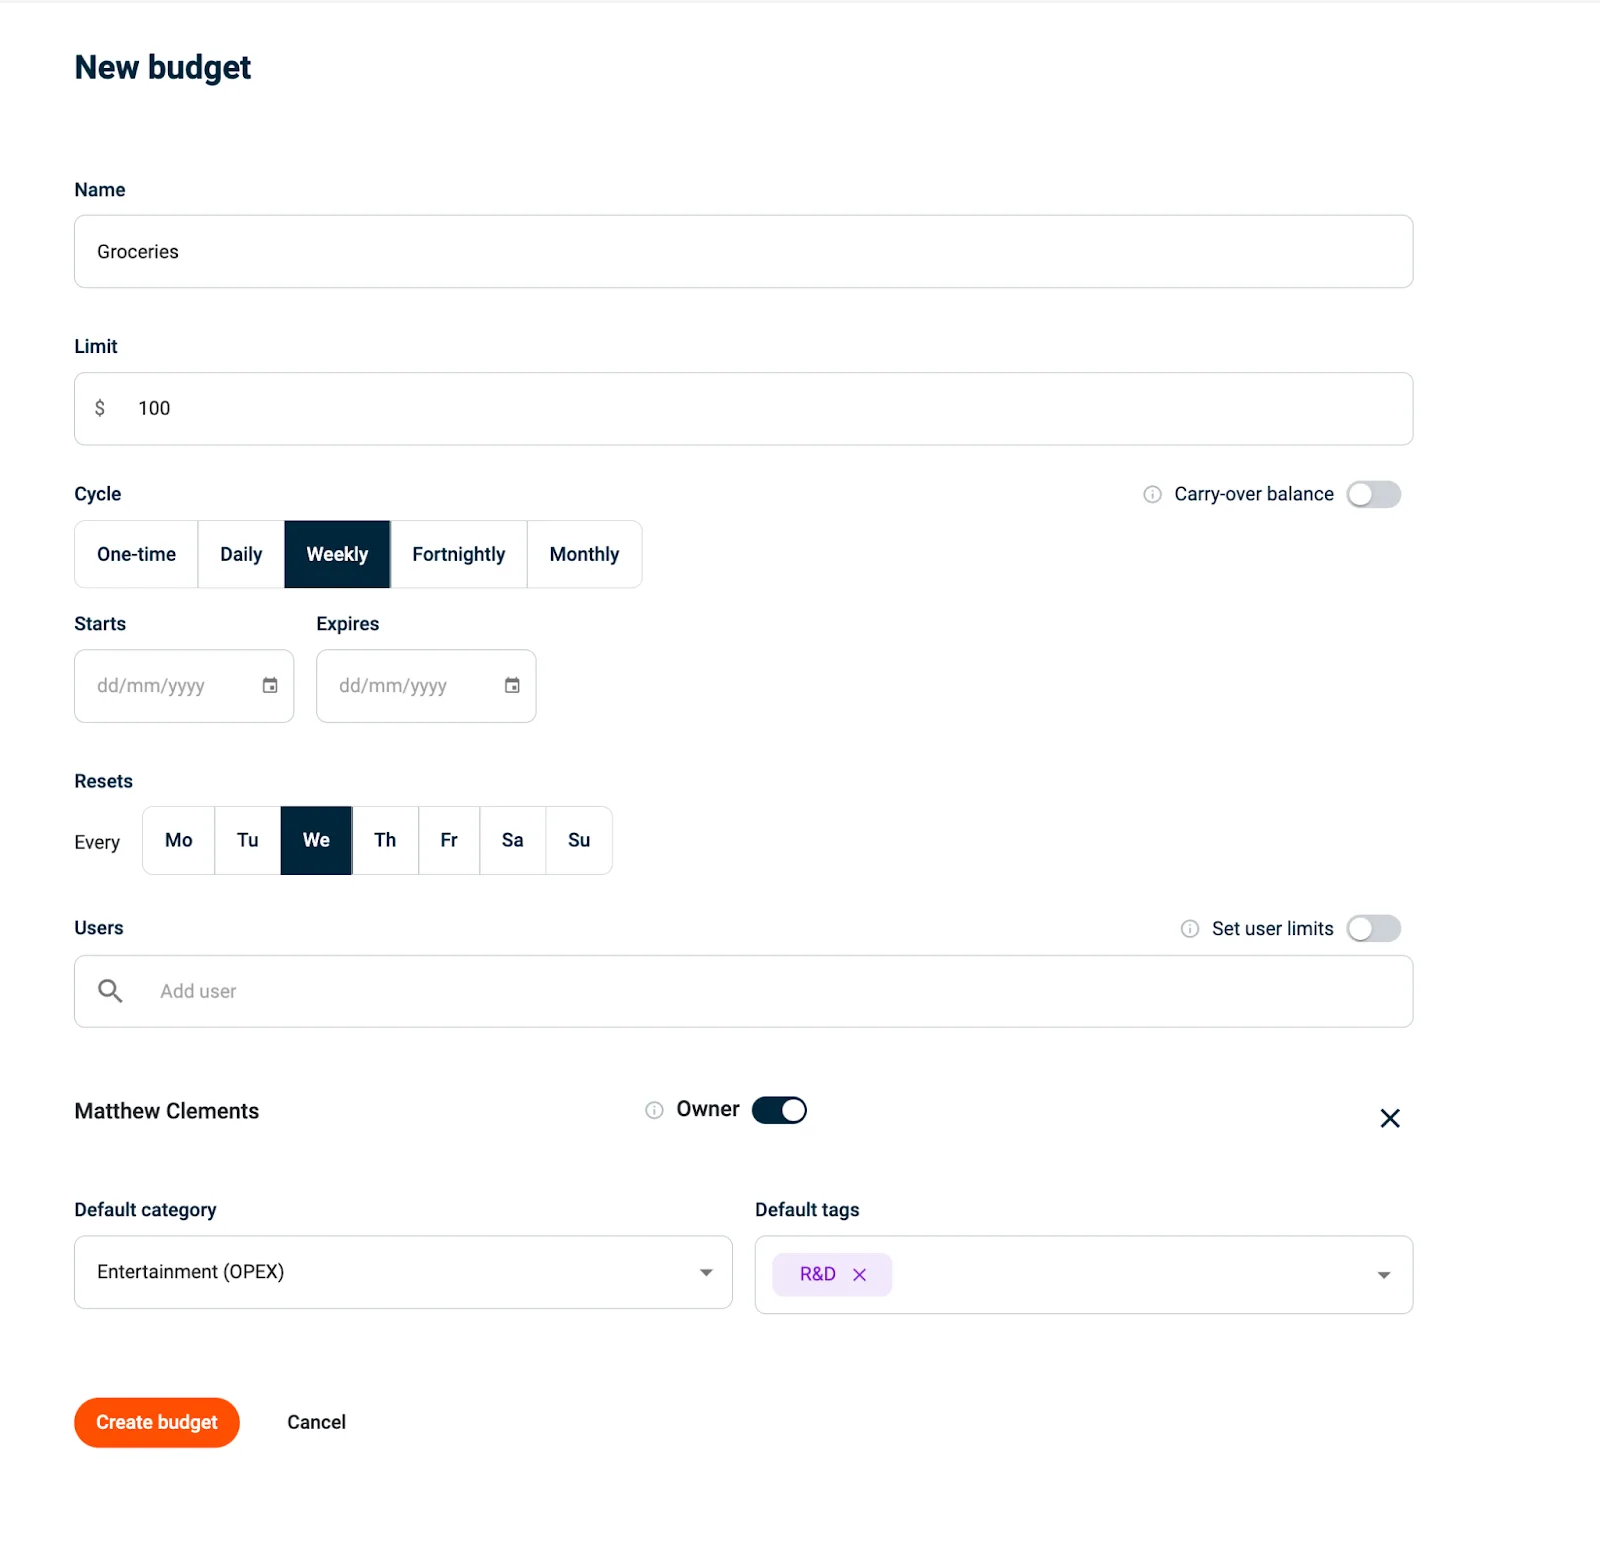1600x1557 pixels.
Task: Cancel creating the budget
Action: [316, 1422]
